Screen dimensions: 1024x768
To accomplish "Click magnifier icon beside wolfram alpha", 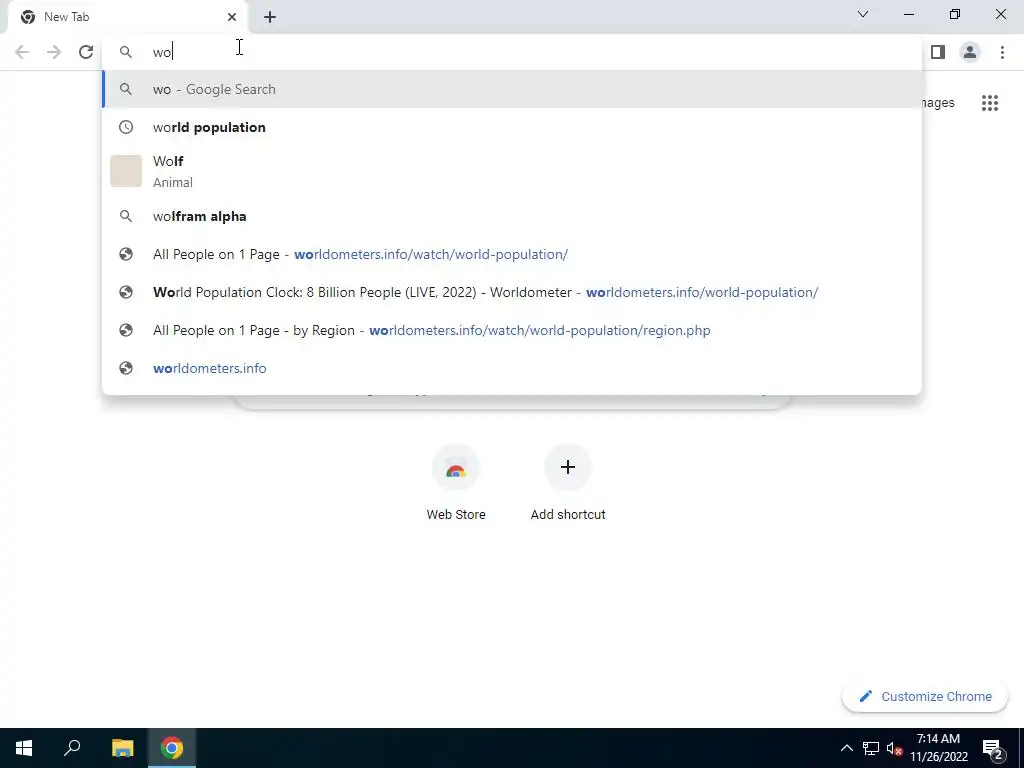I will click(x=126, y=216).
